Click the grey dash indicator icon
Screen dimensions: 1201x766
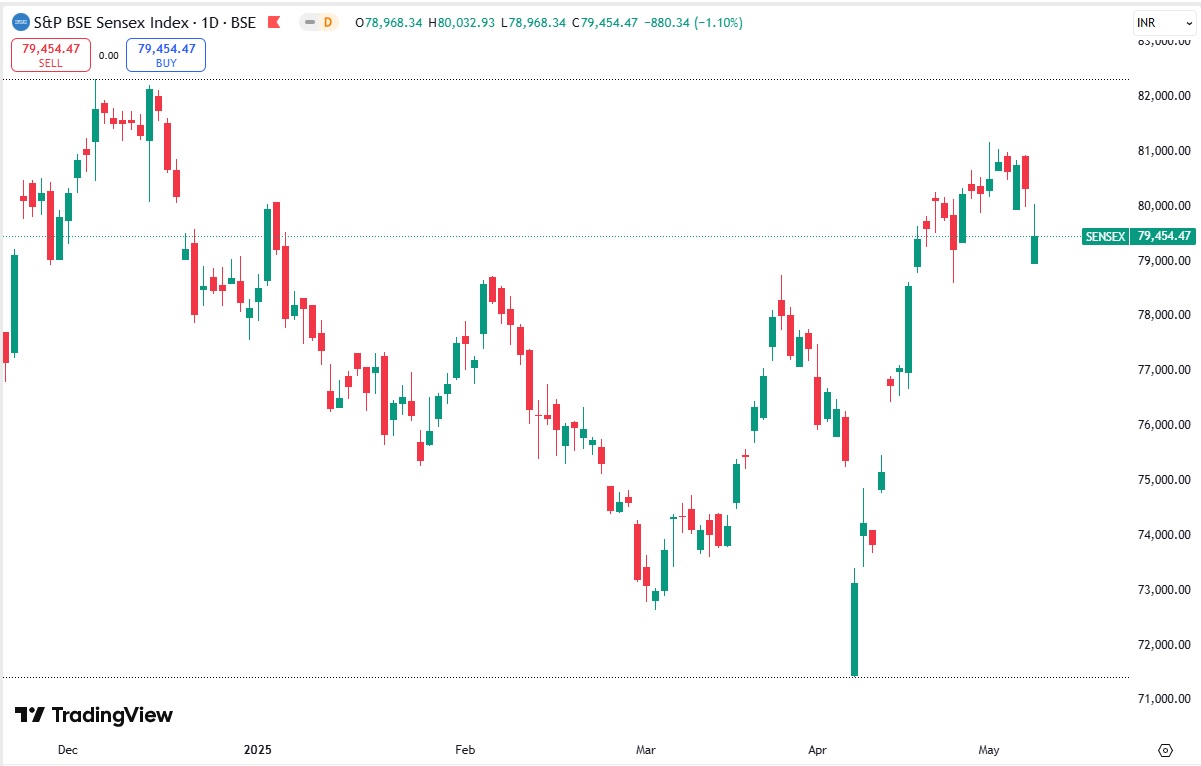[x=310, y=22]
